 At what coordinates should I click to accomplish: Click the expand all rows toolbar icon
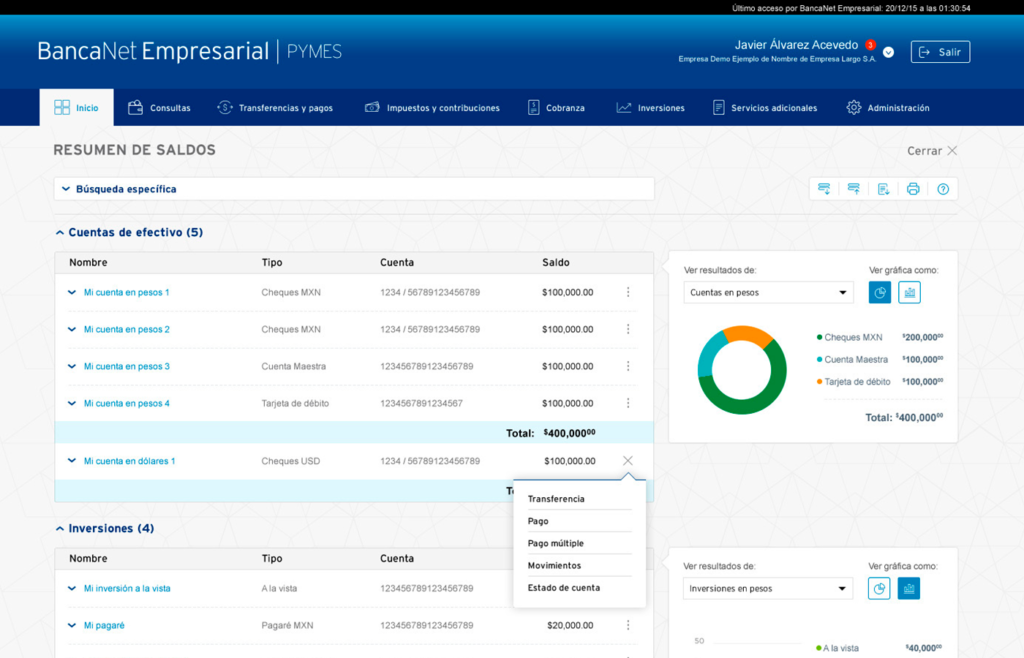click(x=824, y=189)
